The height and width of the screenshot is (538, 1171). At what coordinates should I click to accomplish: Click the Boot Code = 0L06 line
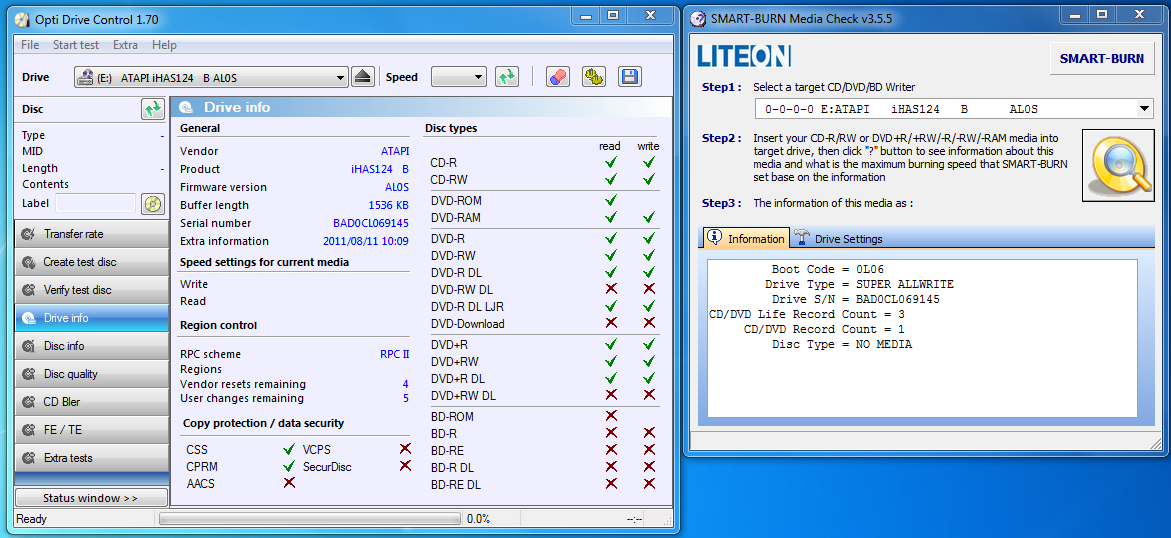pos(827,269)
